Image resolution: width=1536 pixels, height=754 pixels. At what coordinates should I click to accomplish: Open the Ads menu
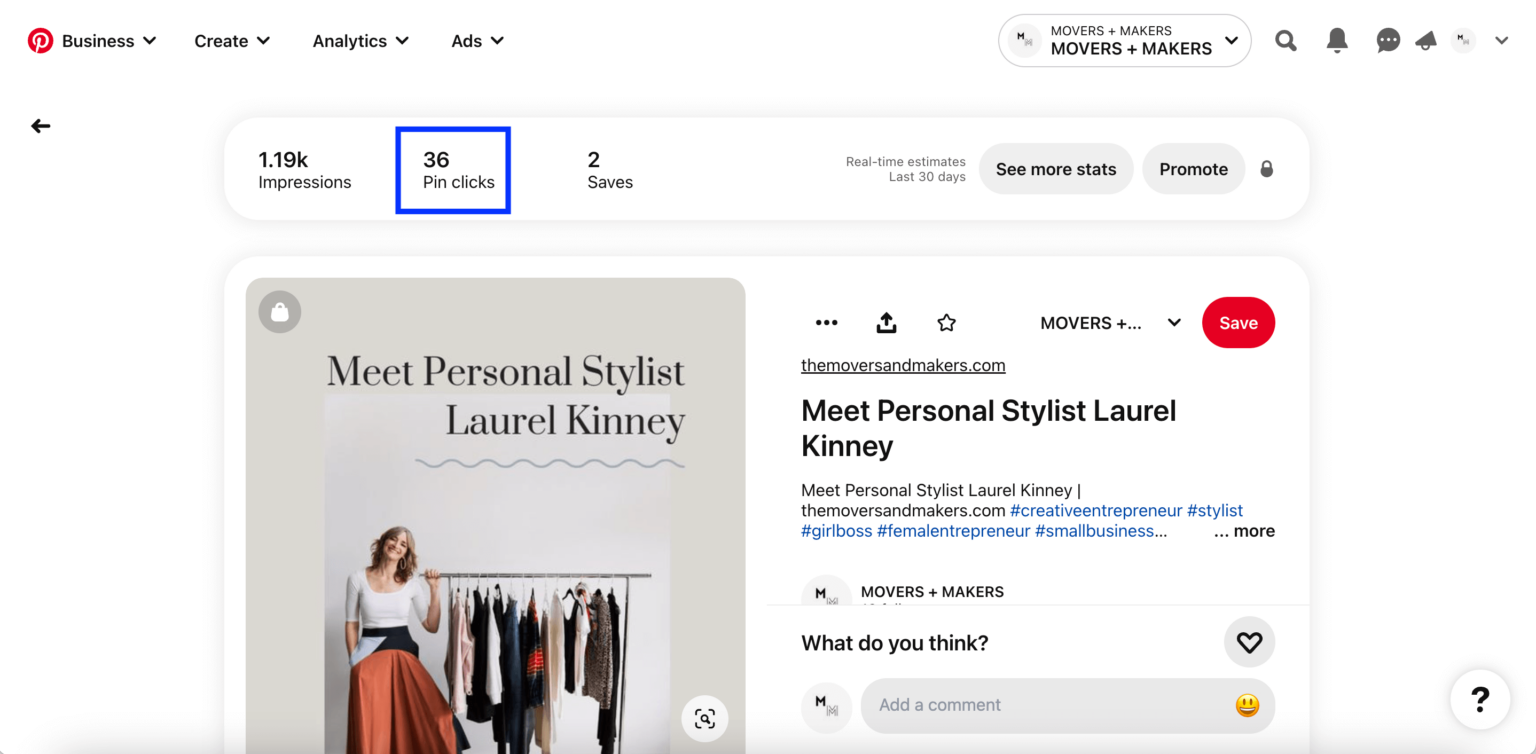click(477, 41)
